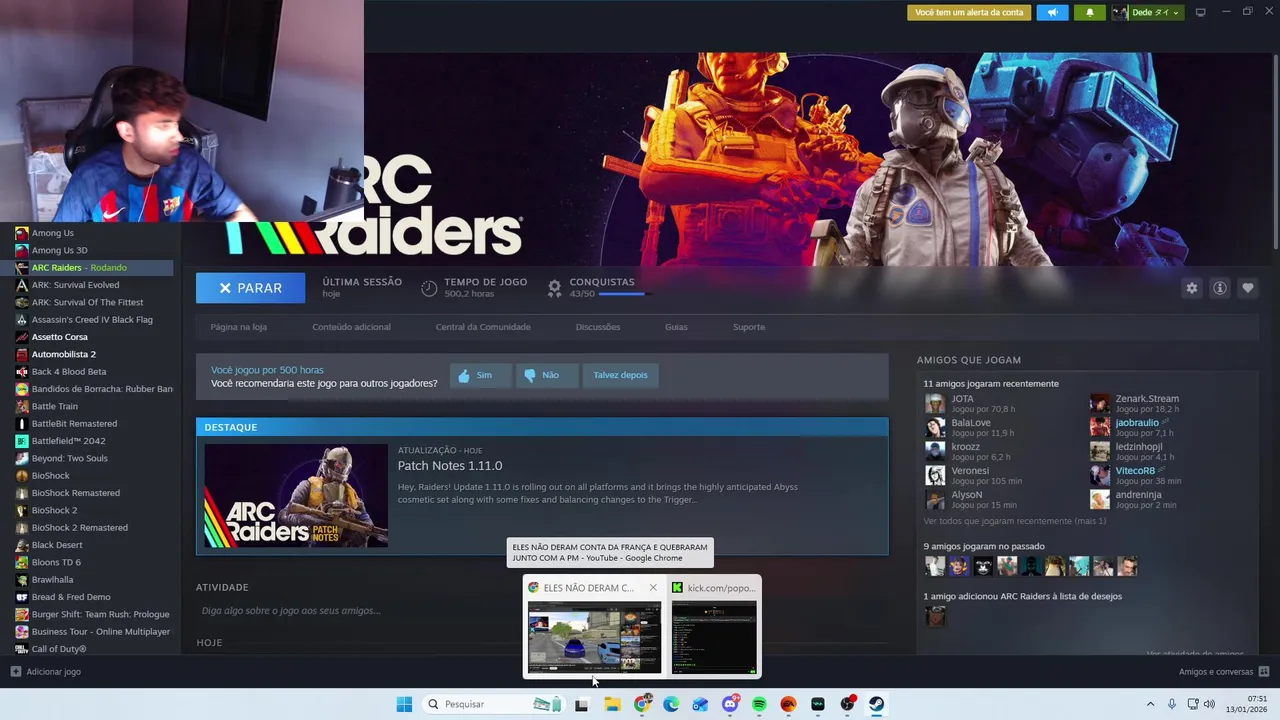
Task: Open friend ViteçoR8's profile
Action: tap(1135, 471)
